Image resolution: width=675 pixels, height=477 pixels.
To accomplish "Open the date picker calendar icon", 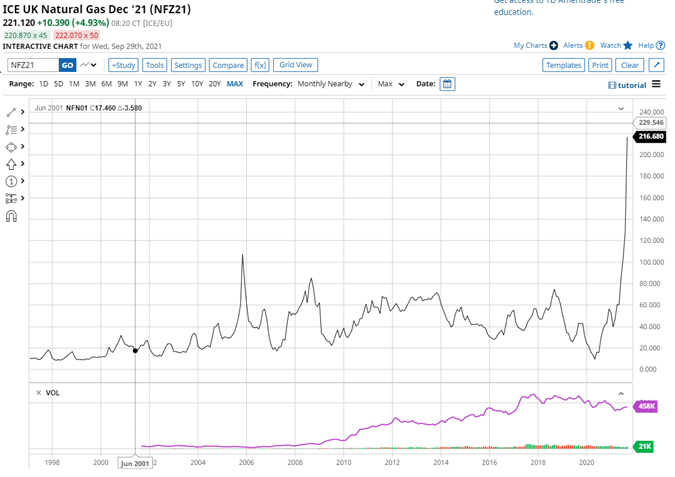I will (x=447, y=84).
